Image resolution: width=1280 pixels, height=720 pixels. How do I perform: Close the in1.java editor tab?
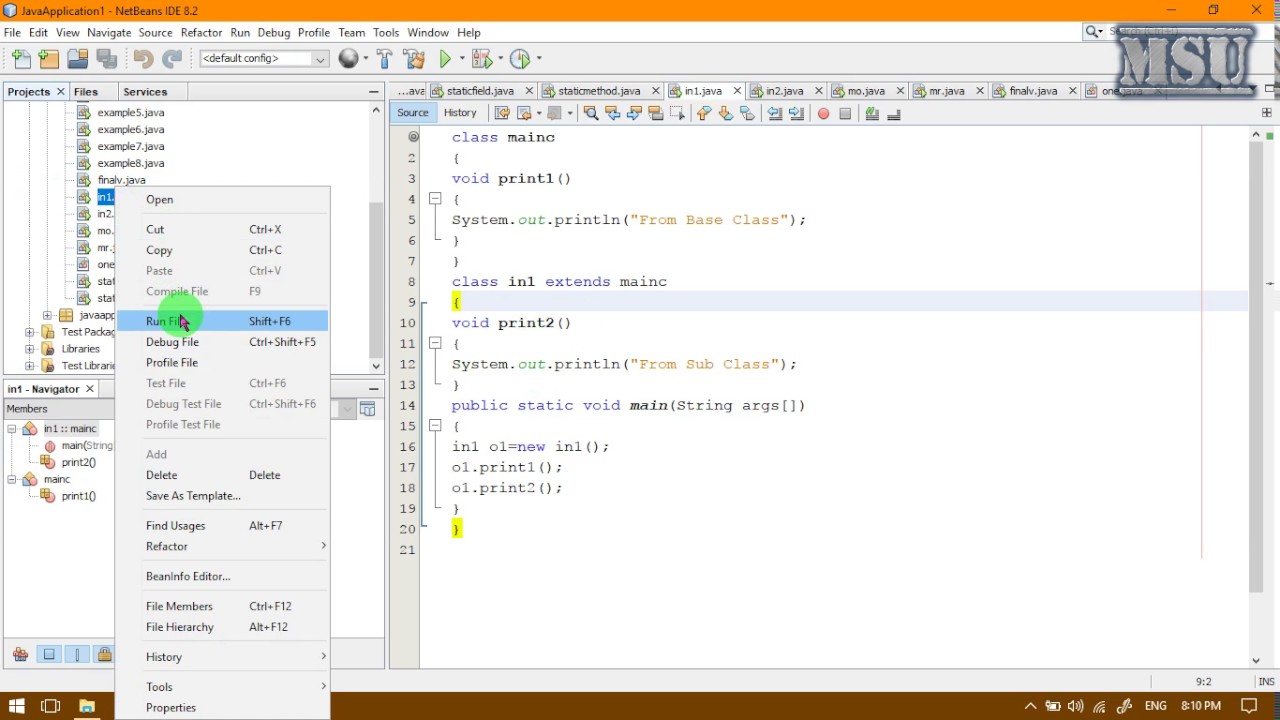pyautogui.click(x=737, y=91)
